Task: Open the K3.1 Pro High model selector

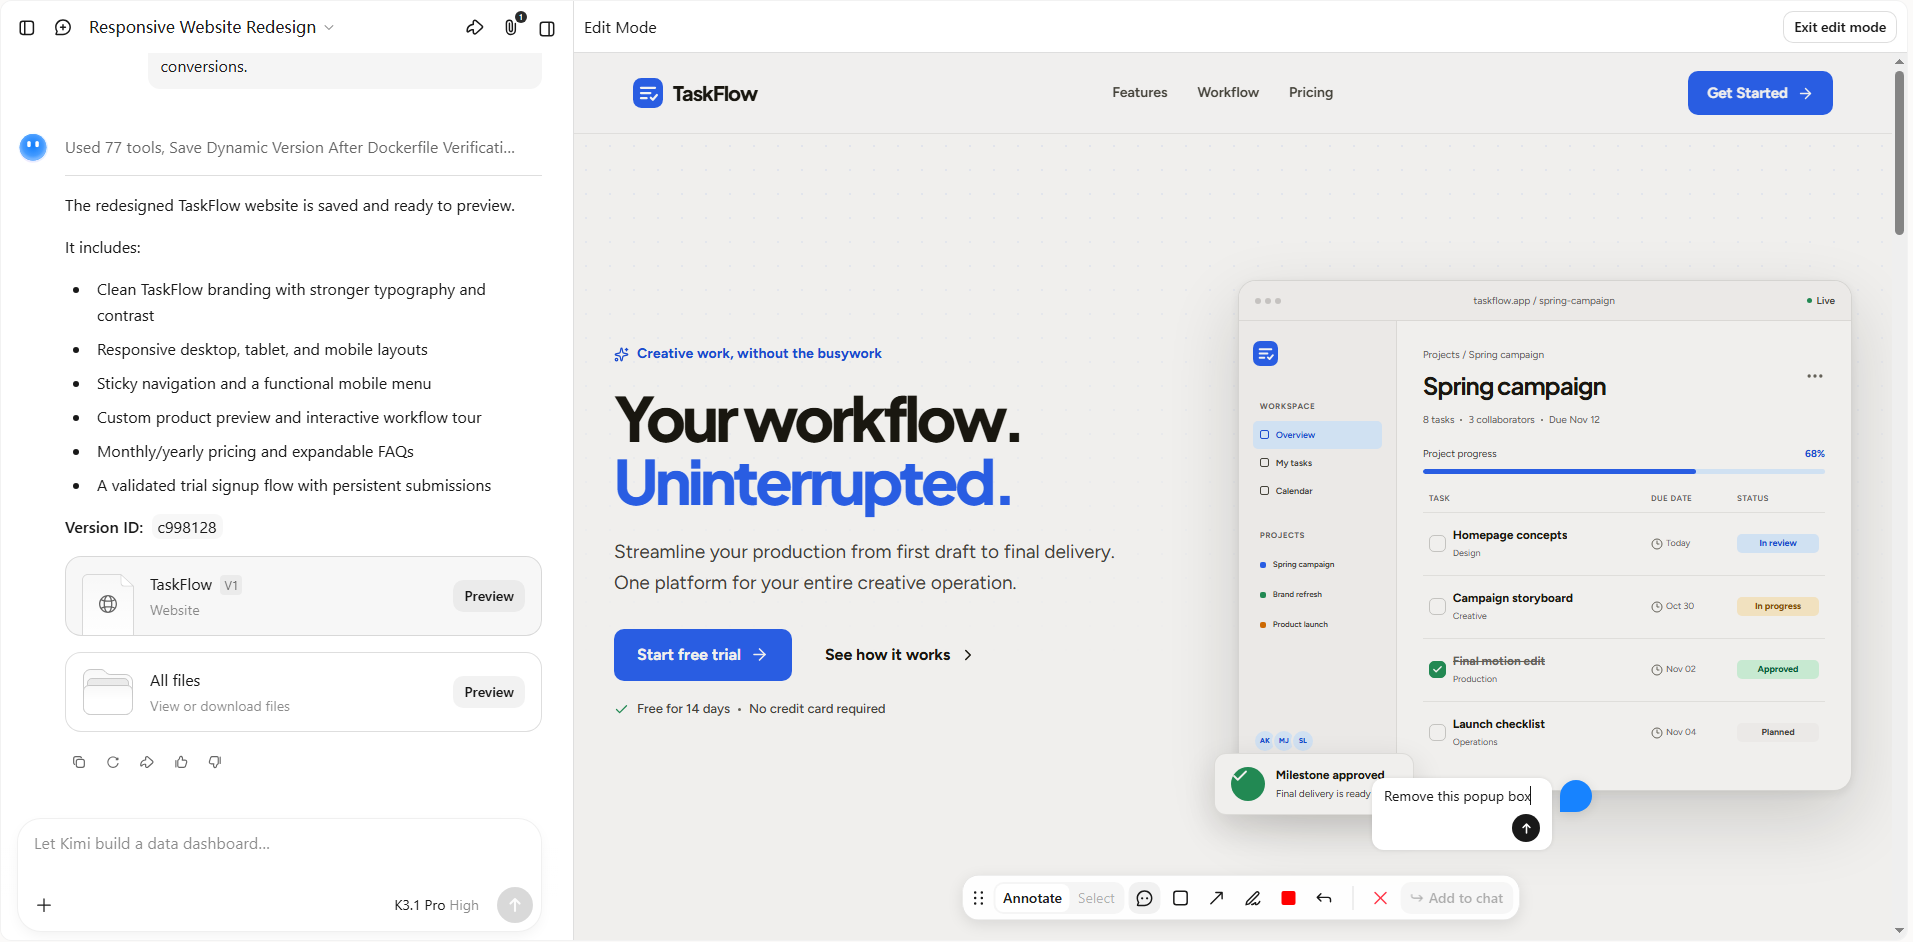Action: point(436,905)
